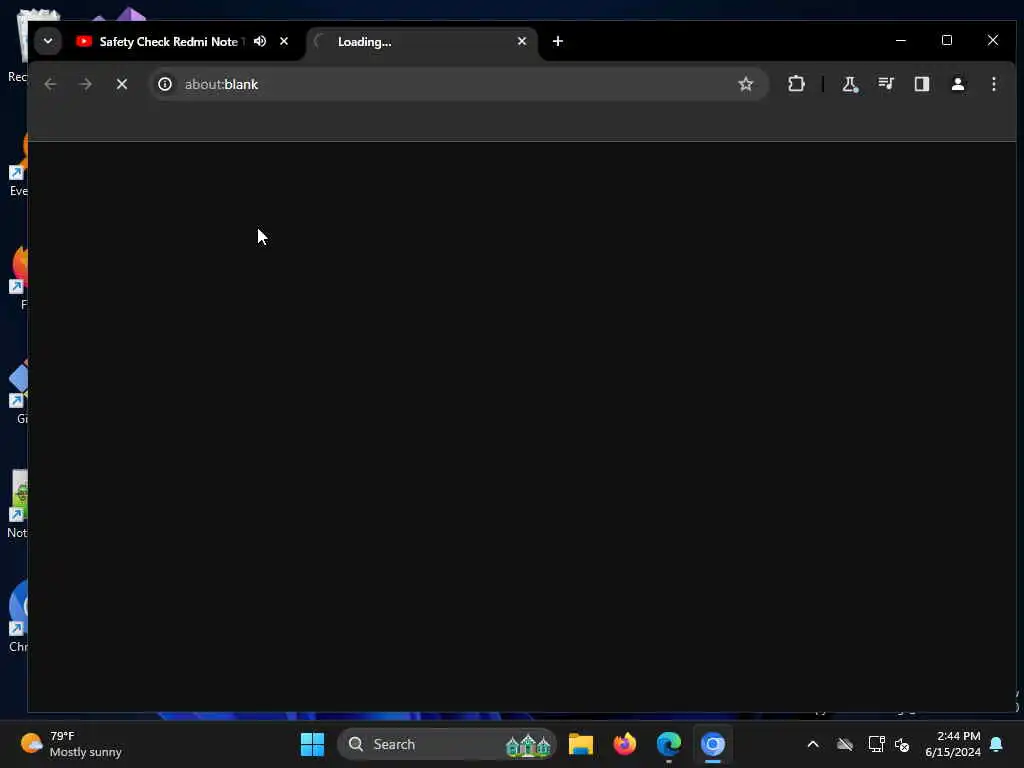
Task: Open the Windows Start menu
Action: click(x=312, y=744)
